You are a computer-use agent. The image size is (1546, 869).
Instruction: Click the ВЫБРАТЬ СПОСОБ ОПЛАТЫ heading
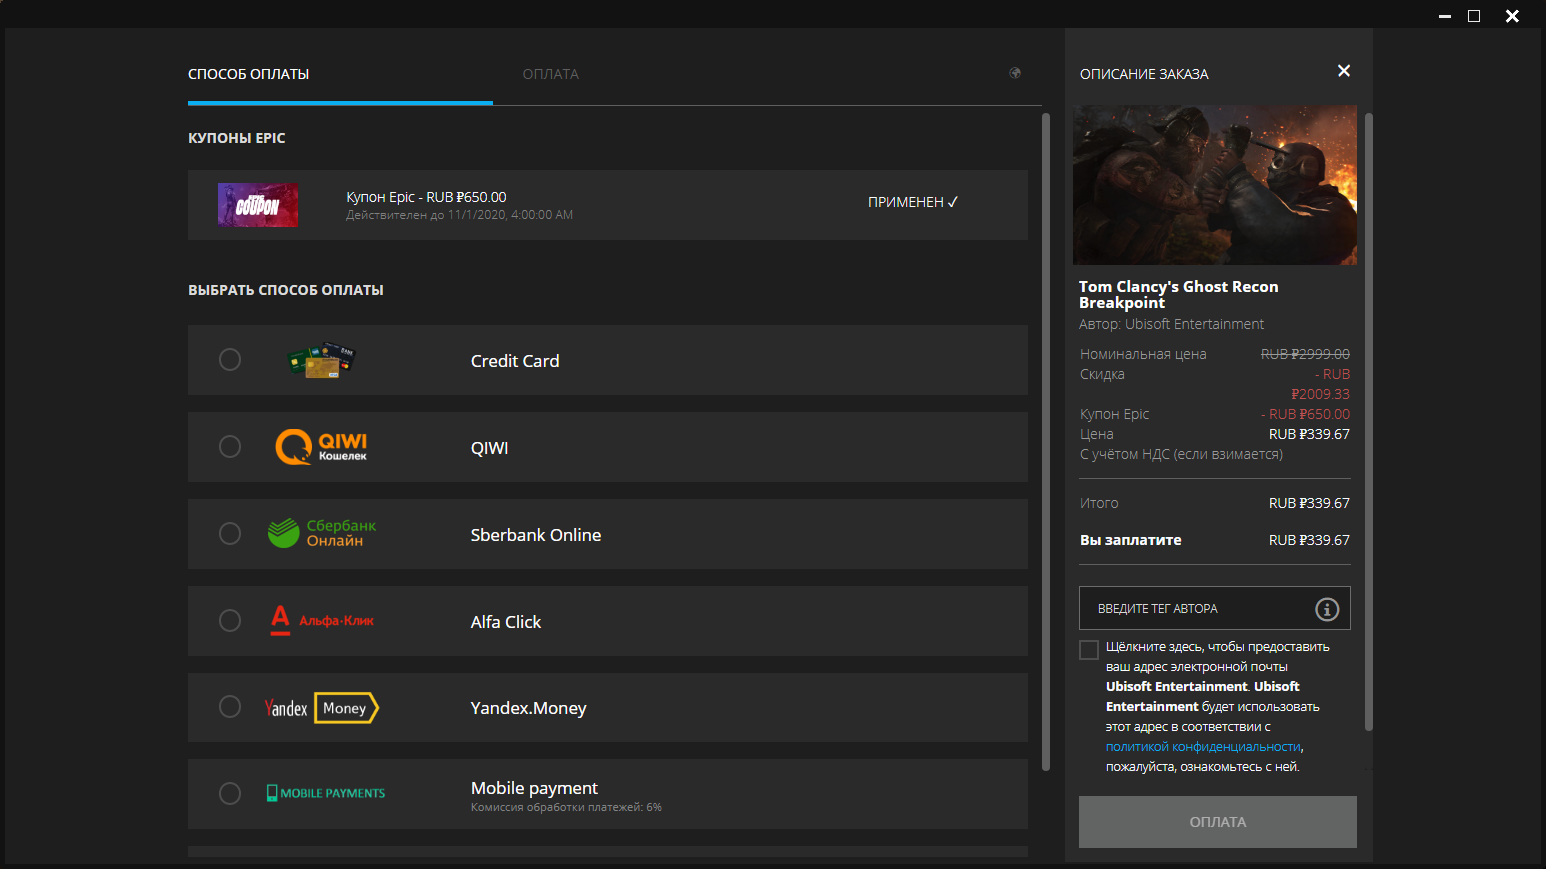286,290
